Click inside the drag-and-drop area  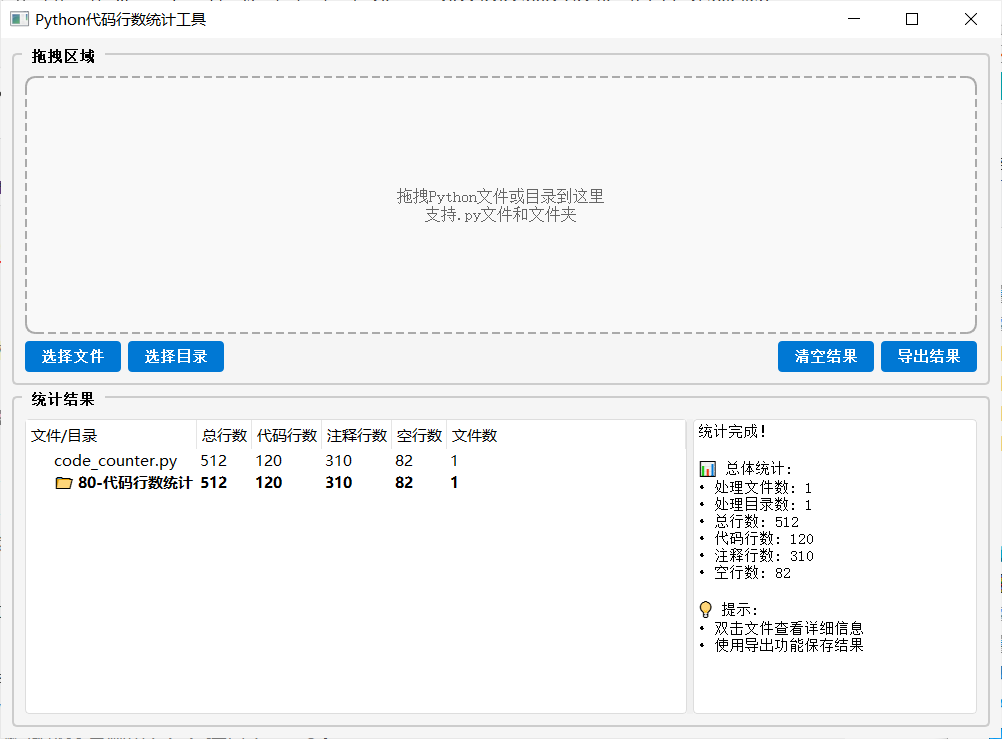(x=501, y=203)
